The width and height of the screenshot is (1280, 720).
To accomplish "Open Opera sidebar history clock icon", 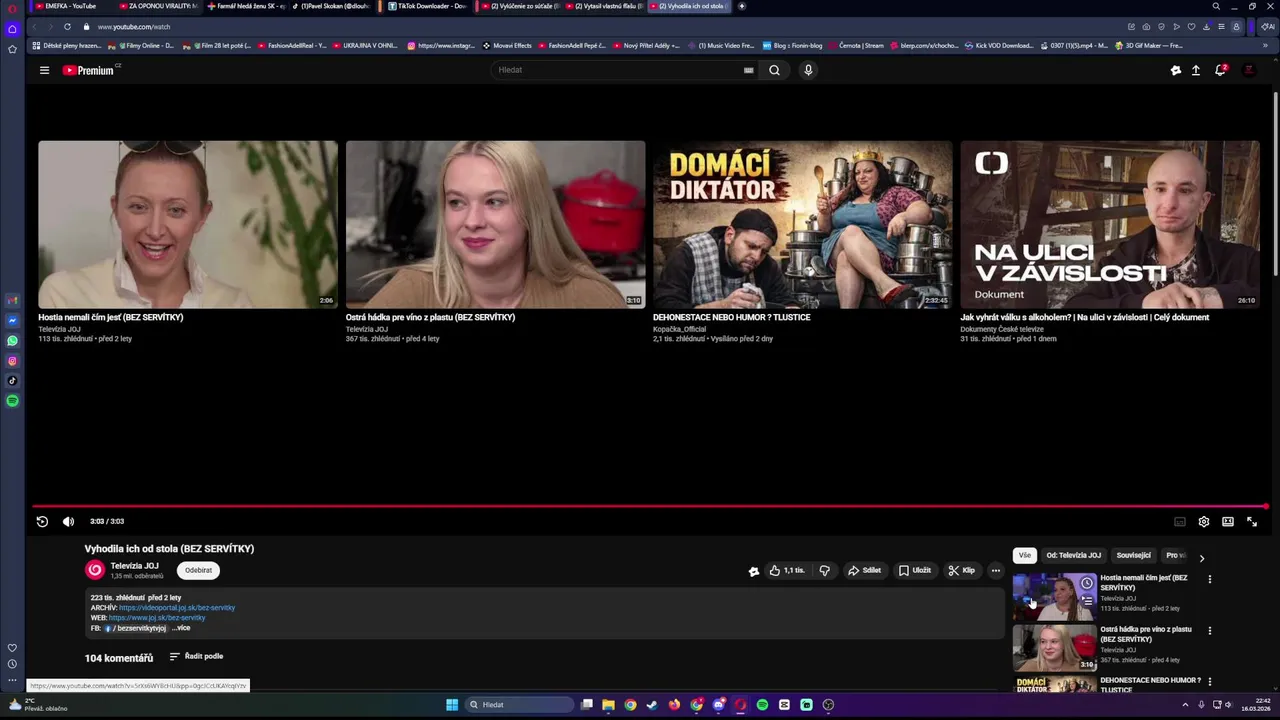I will 12,664.
